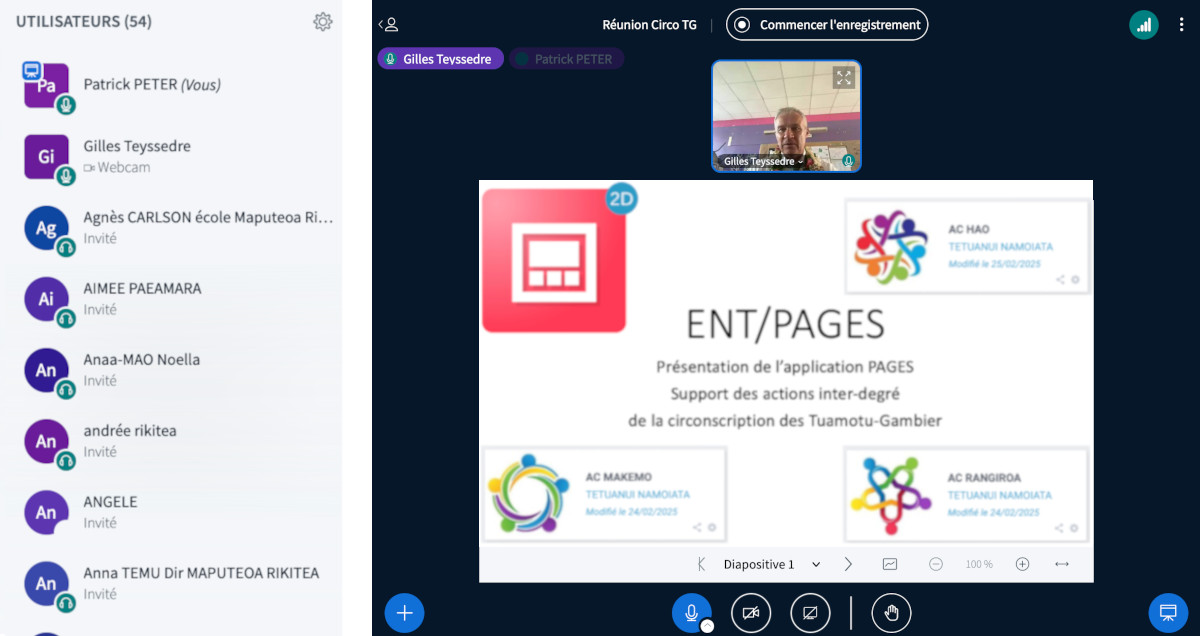Click the red PAGES application logo on the slide
Viewport: 1200px width, 636px height.
pyautogui.click(x=554, y=260)
